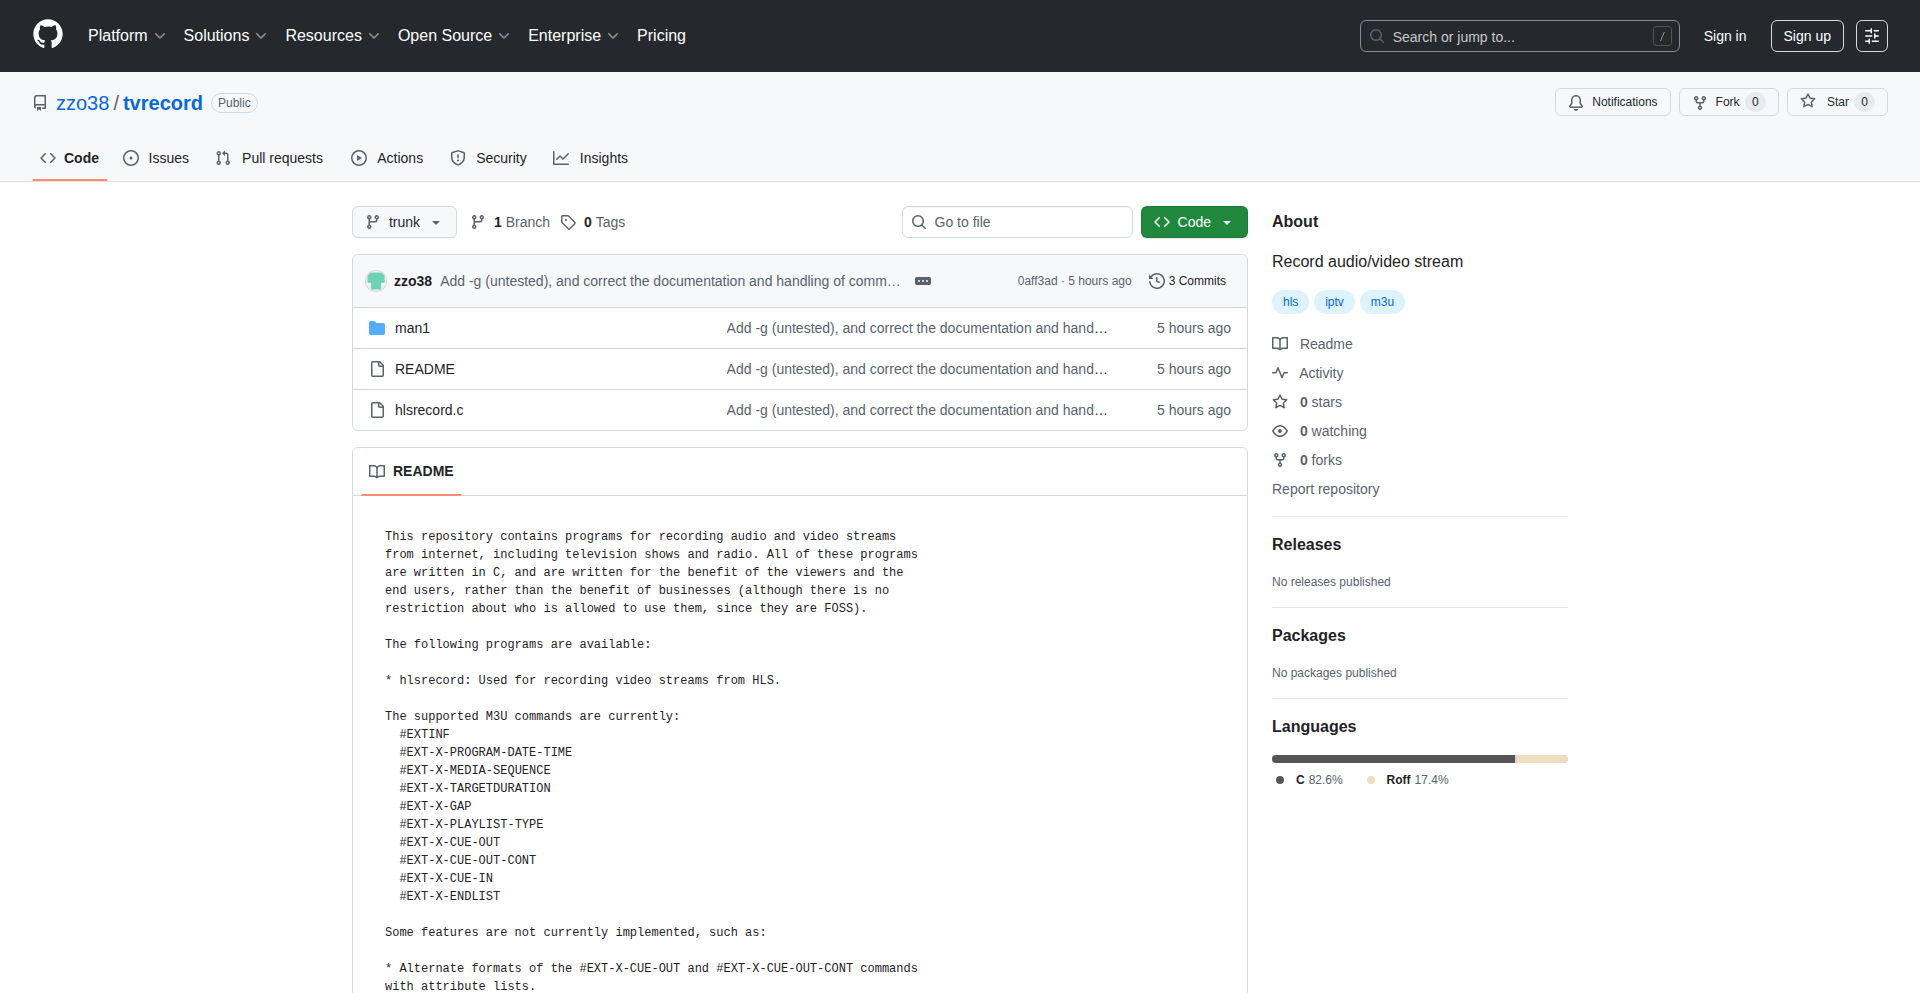Expand the green Code dropdown
1920x993 pixels.
coord(1193,222)
